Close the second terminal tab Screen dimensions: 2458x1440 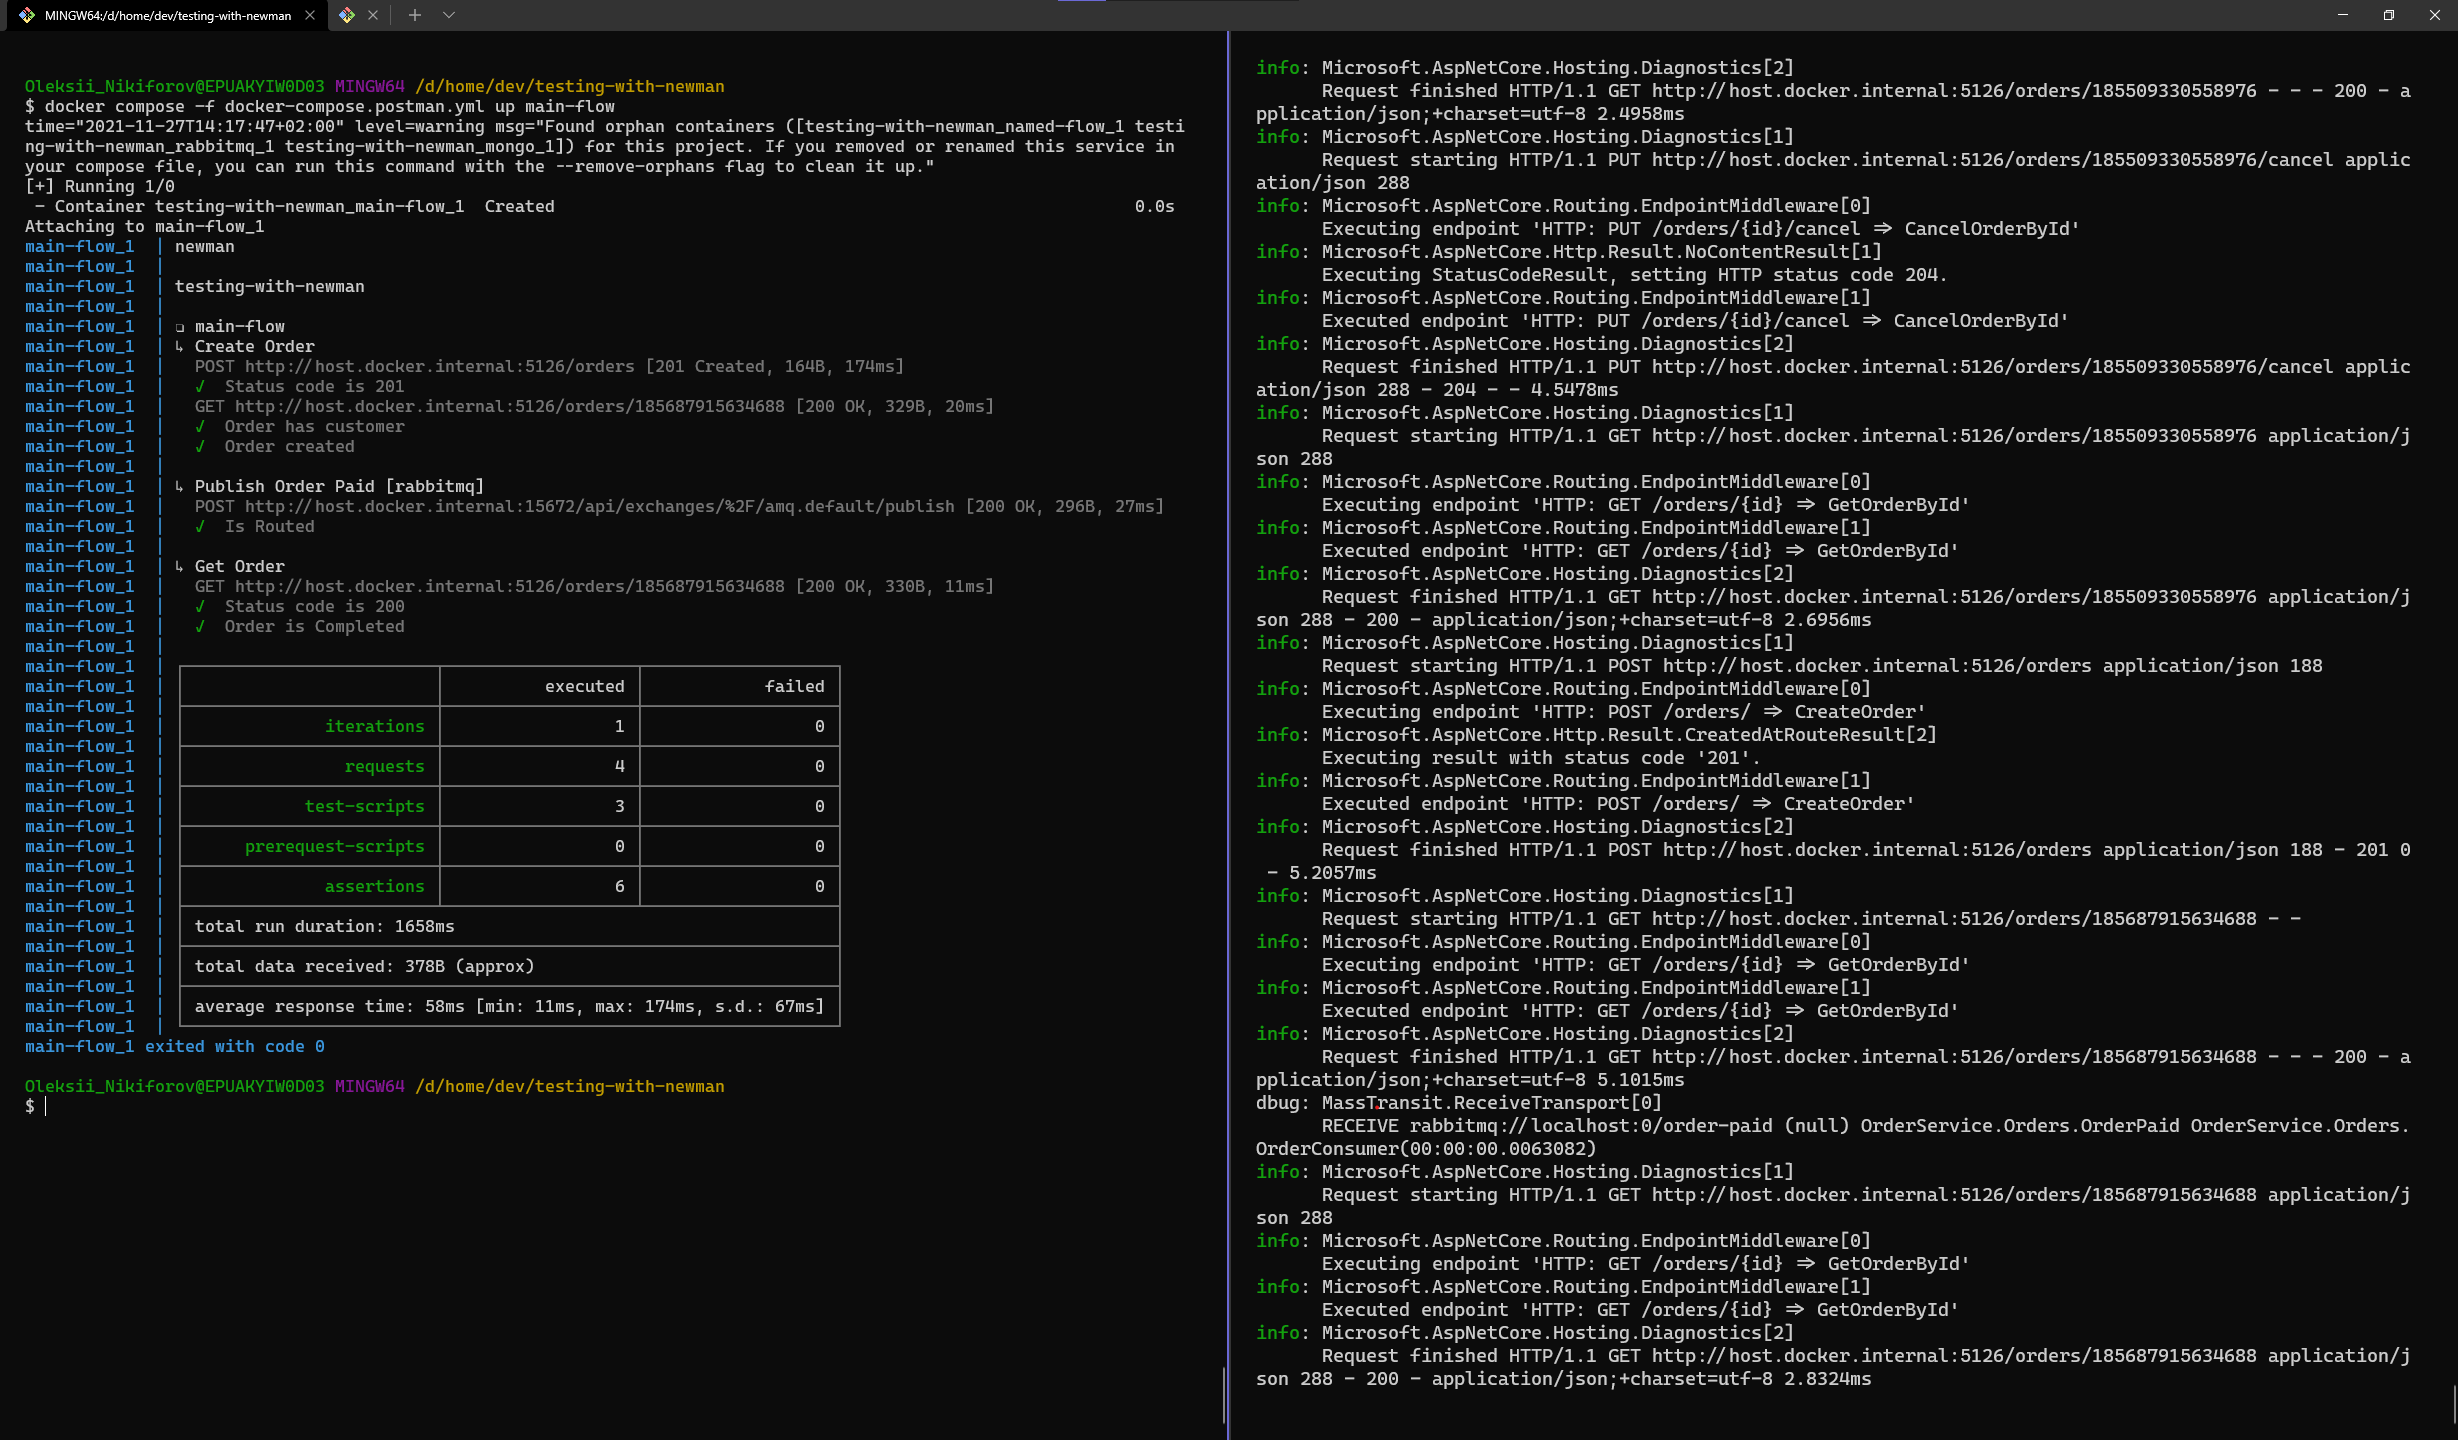pos(373,15)
